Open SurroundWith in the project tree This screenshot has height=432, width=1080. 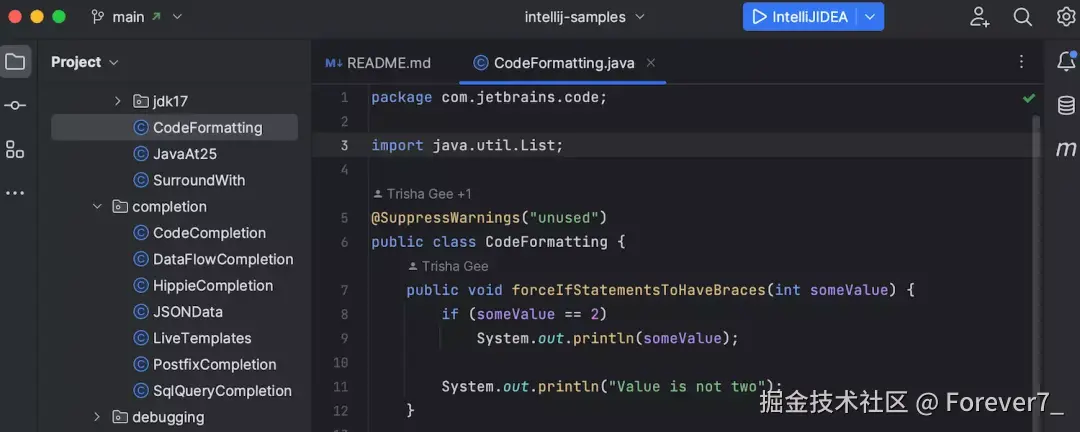click(x=199, y=180)
